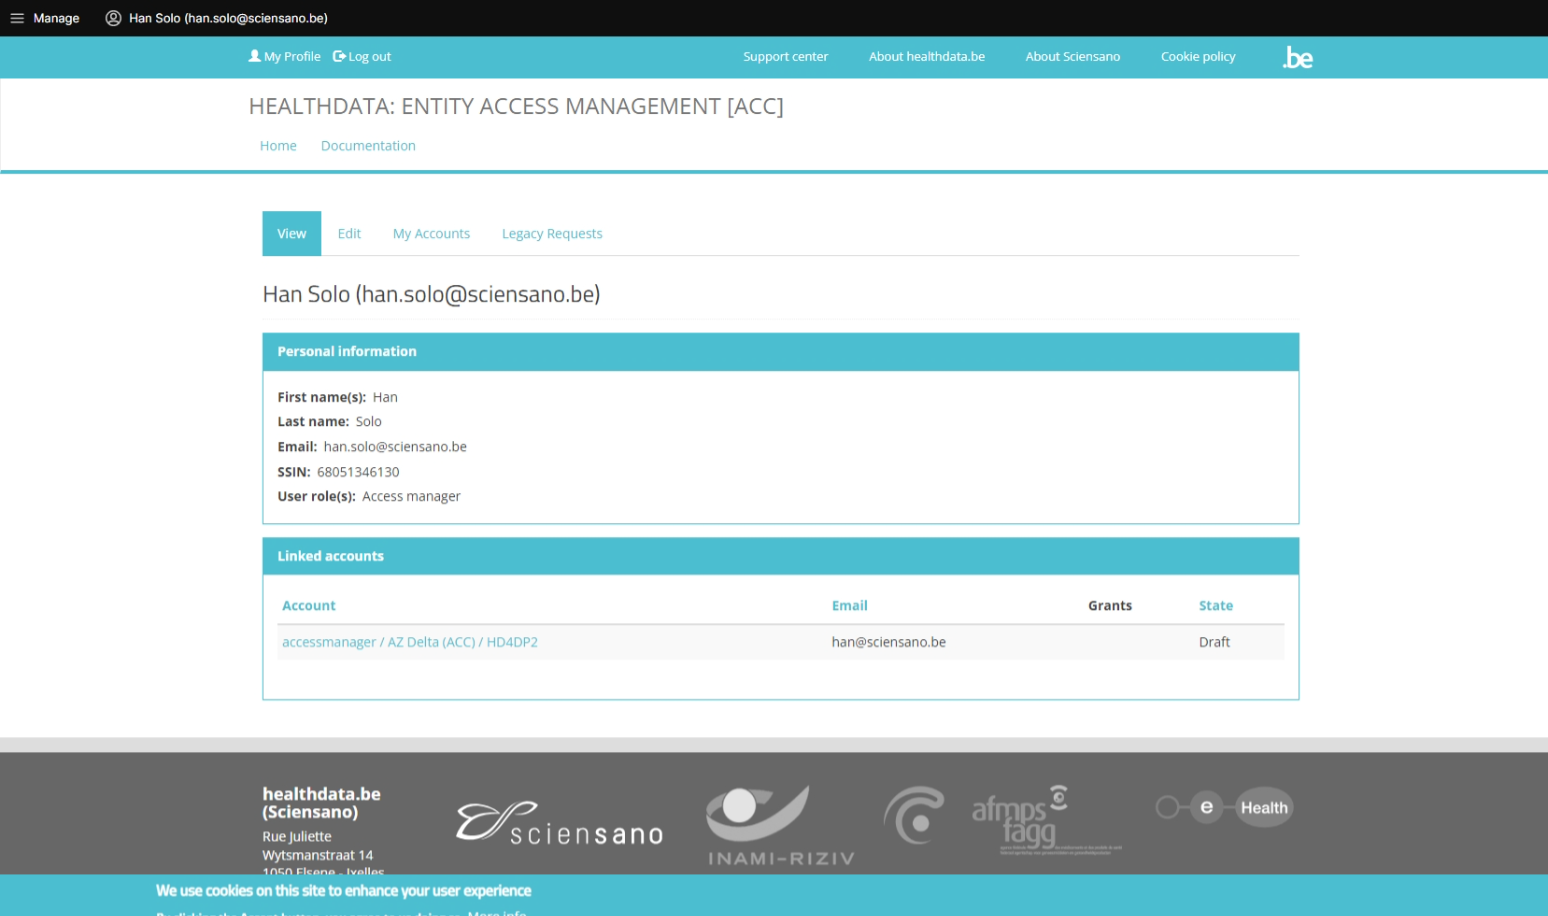This screenshot has height=916, width=1548.
Task: Open the Legacy Requests tab
Action: [x=552, y=234]
